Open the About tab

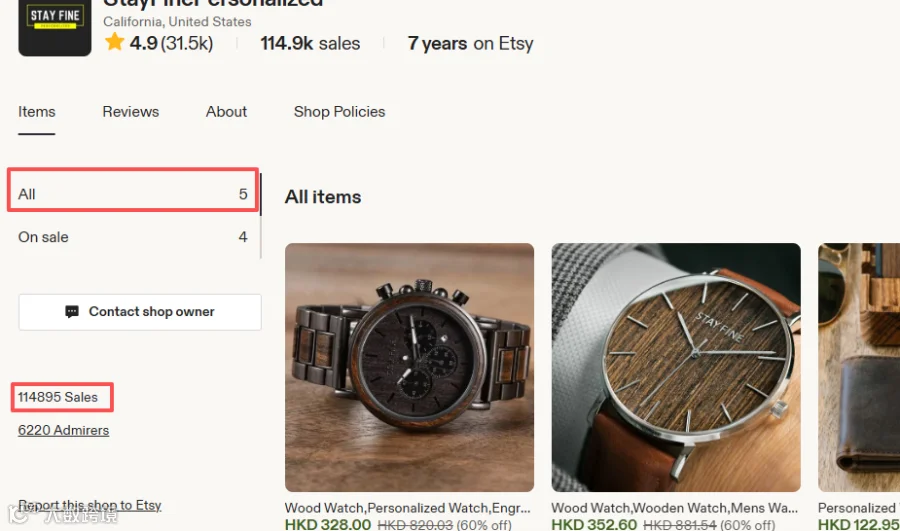coord(226,112)
